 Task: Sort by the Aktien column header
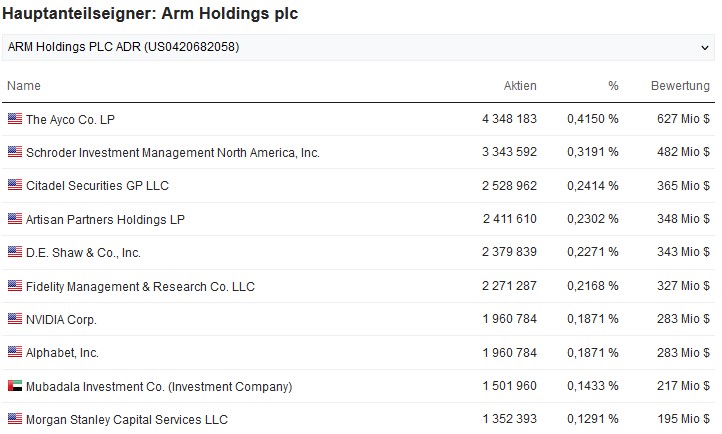[x=520, y=86]
